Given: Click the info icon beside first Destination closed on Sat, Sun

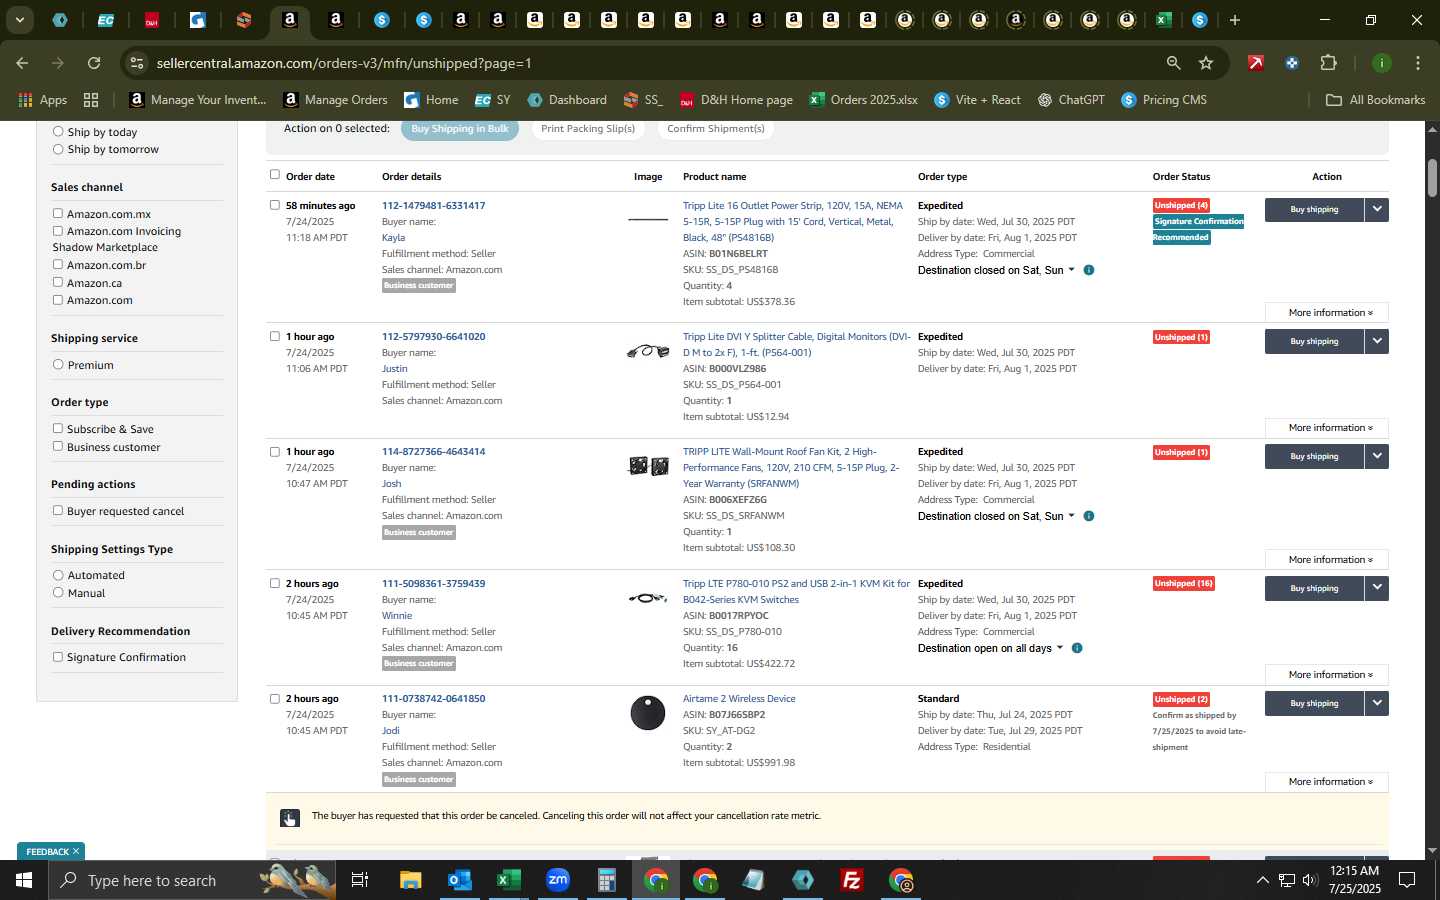Looking at the screenshot, I should click(1089, 270).
